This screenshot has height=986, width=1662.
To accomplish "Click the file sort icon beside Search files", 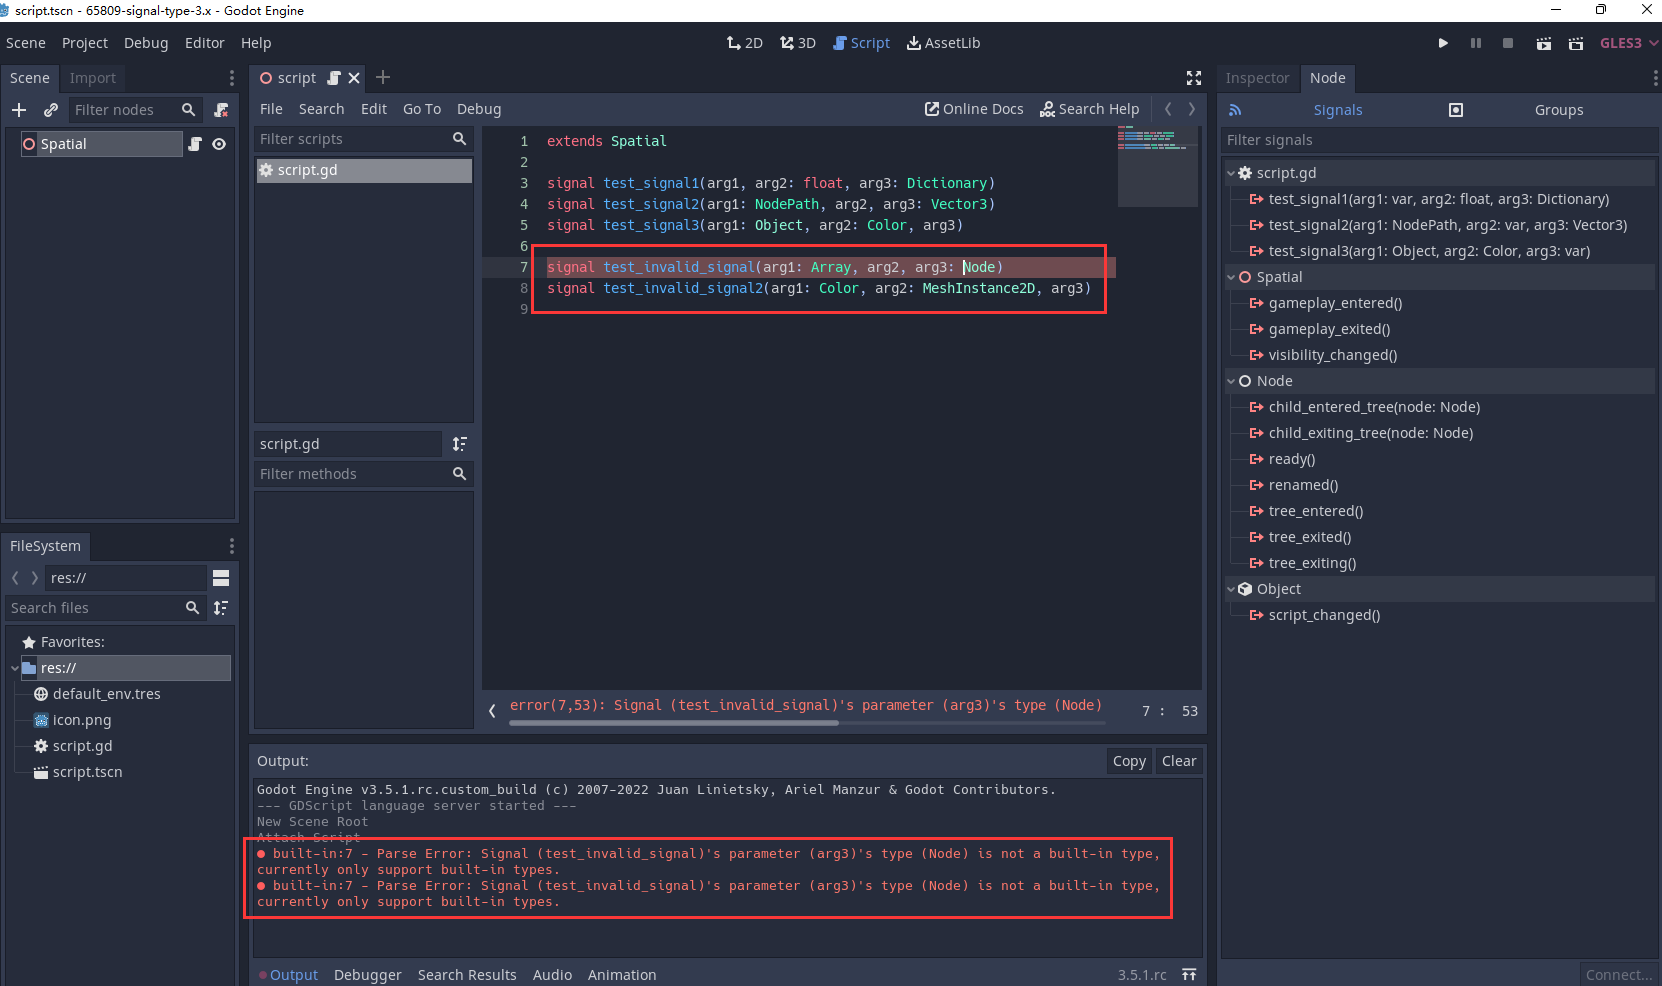I will tap(221, 608).
